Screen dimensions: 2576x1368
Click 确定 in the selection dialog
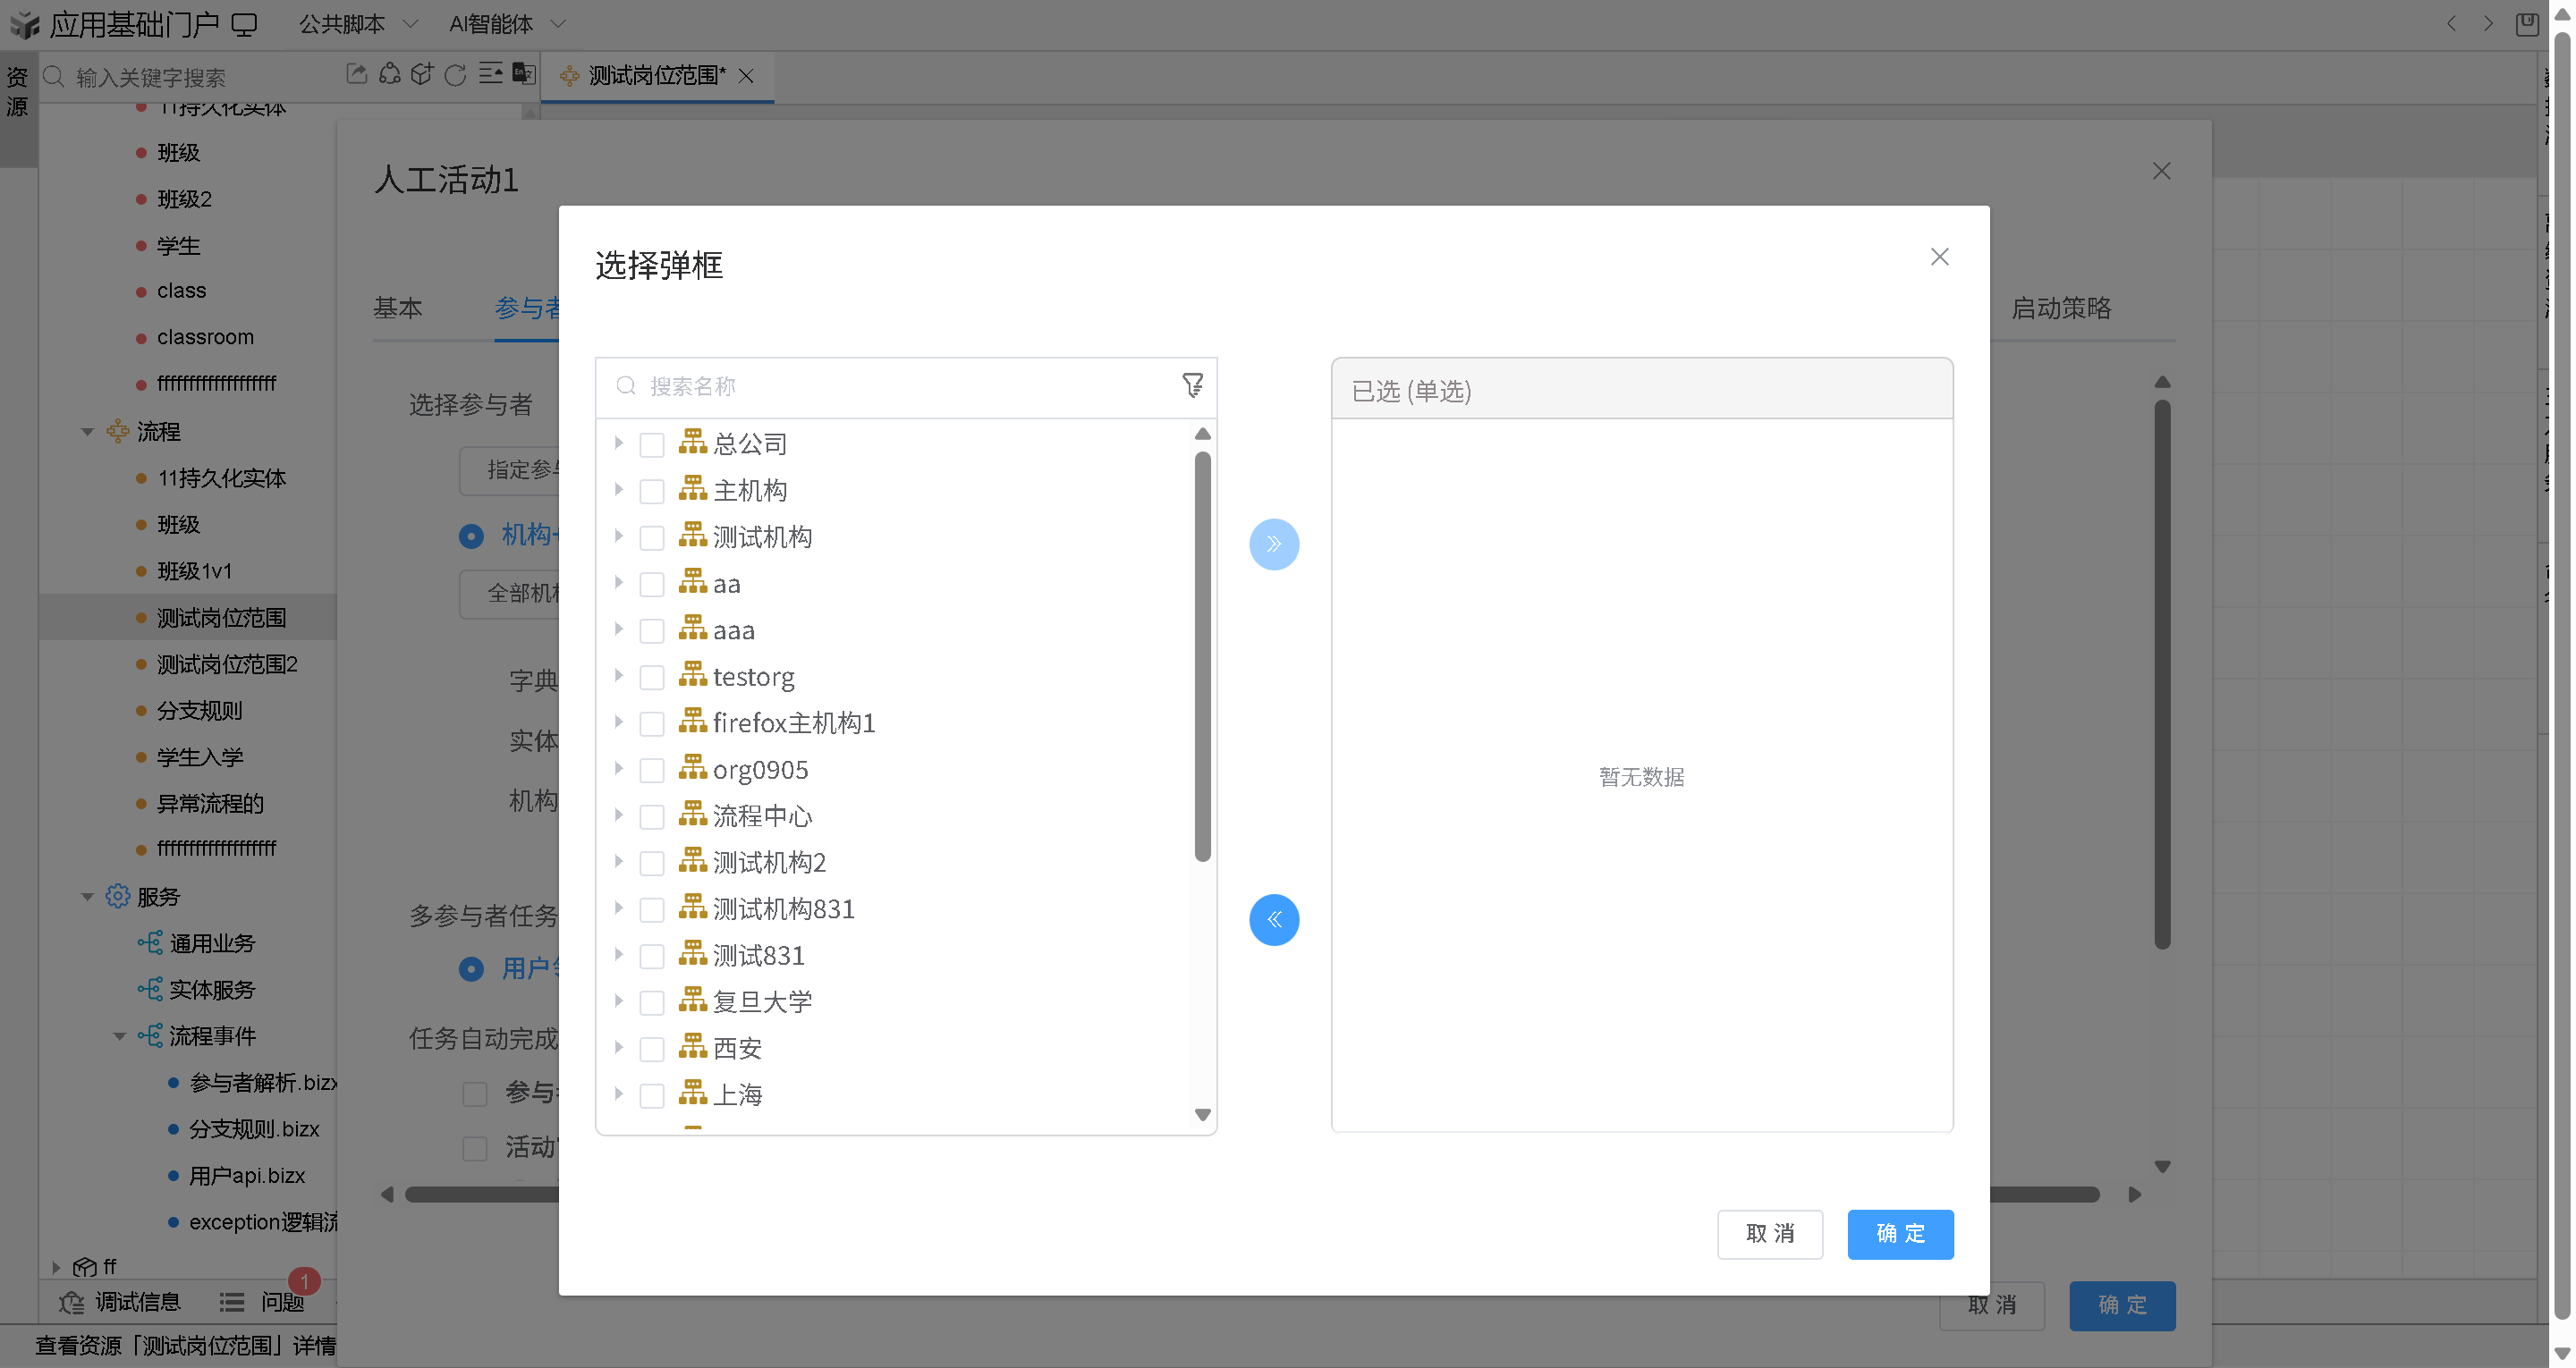1899,1234
